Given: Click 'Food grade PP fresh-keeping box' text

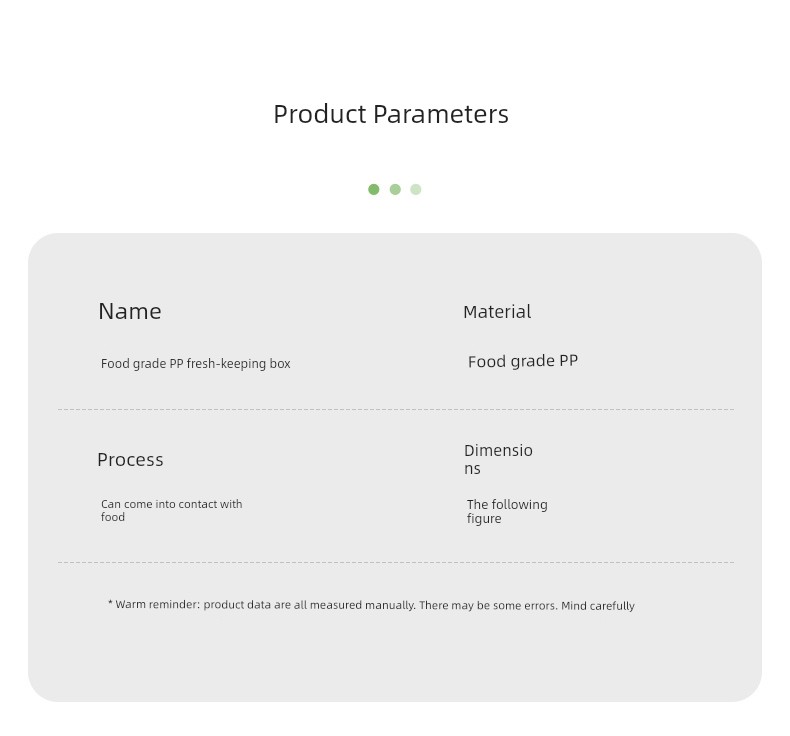Looking at the screenshot, I should 195,364.
